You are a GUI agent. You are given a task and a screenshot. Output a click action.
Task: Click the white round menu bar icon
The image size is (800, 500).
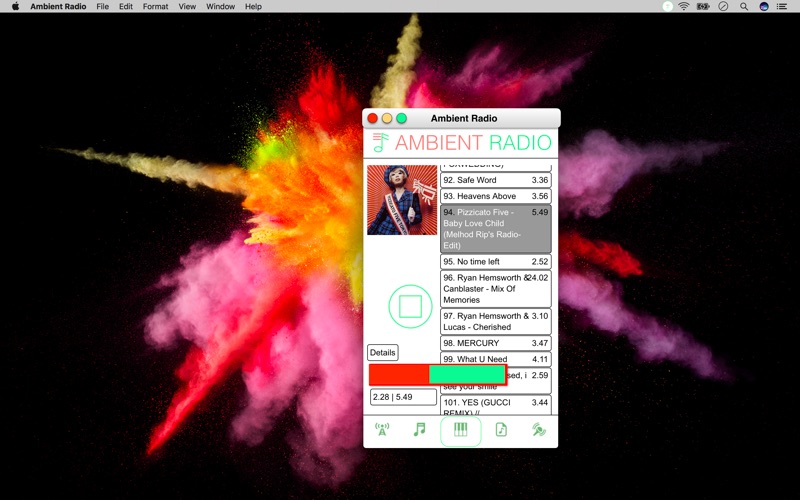point(667,6)
